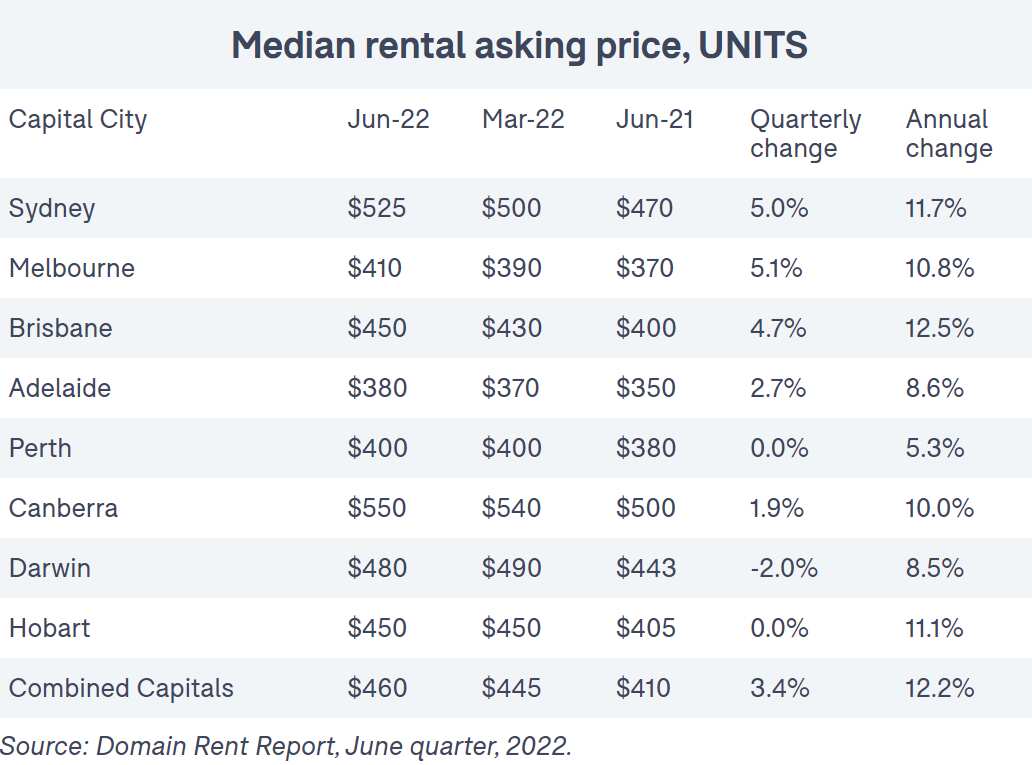
Task: Select the Annual change column header
Action: pyautogui.click(x=948, y=134)
